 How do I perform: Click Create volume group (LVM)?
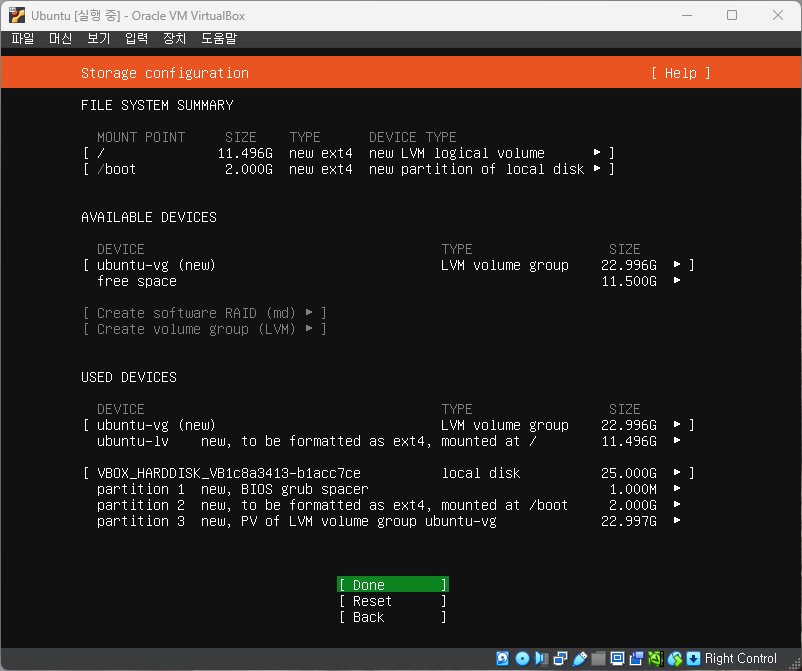(205, 329)
